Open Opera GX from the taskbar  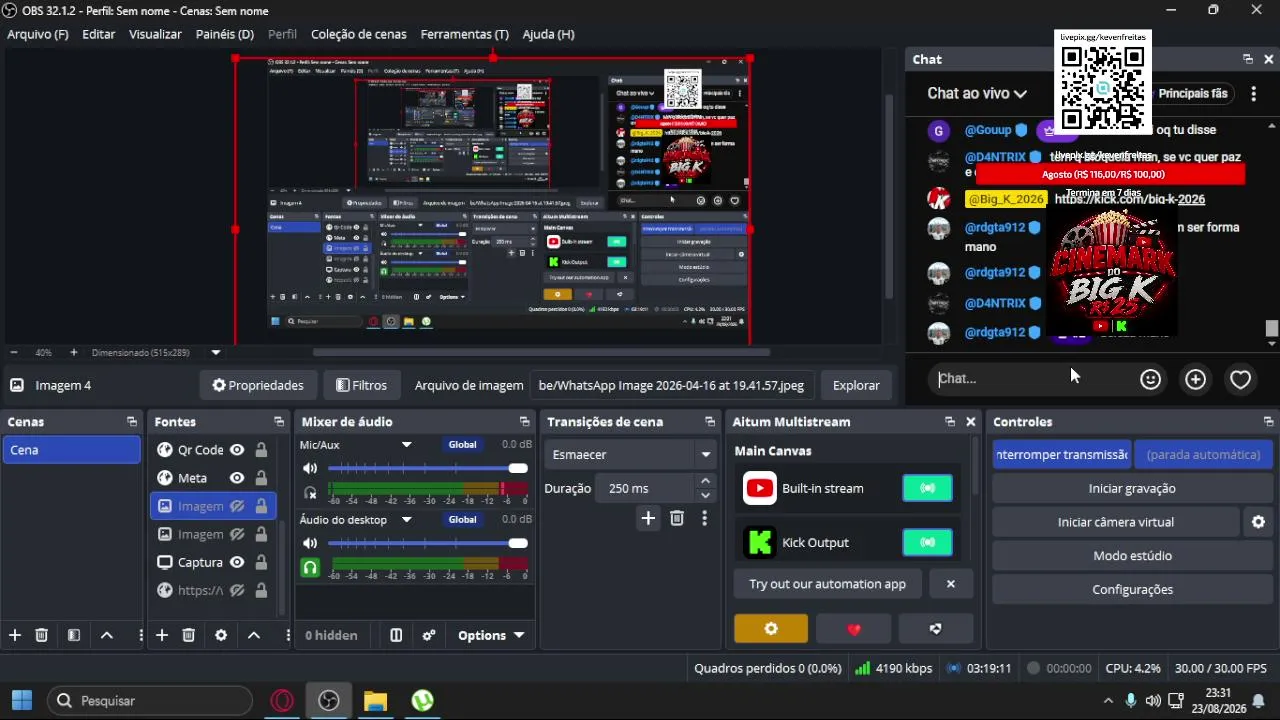pyautogui.click(x=282, y=701)
